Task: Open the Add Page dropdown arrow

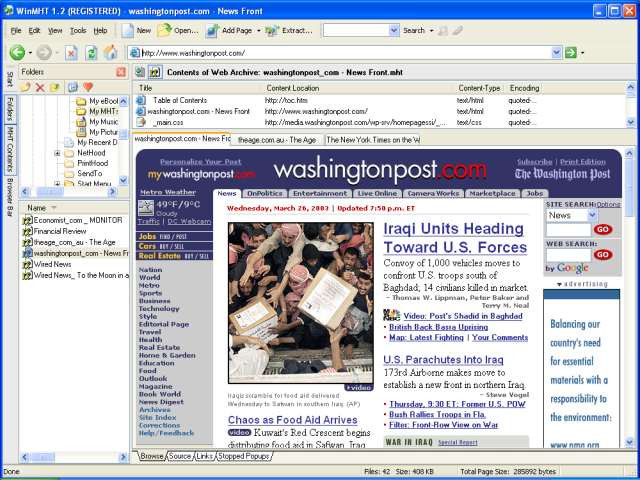Action: click(259, 30)
